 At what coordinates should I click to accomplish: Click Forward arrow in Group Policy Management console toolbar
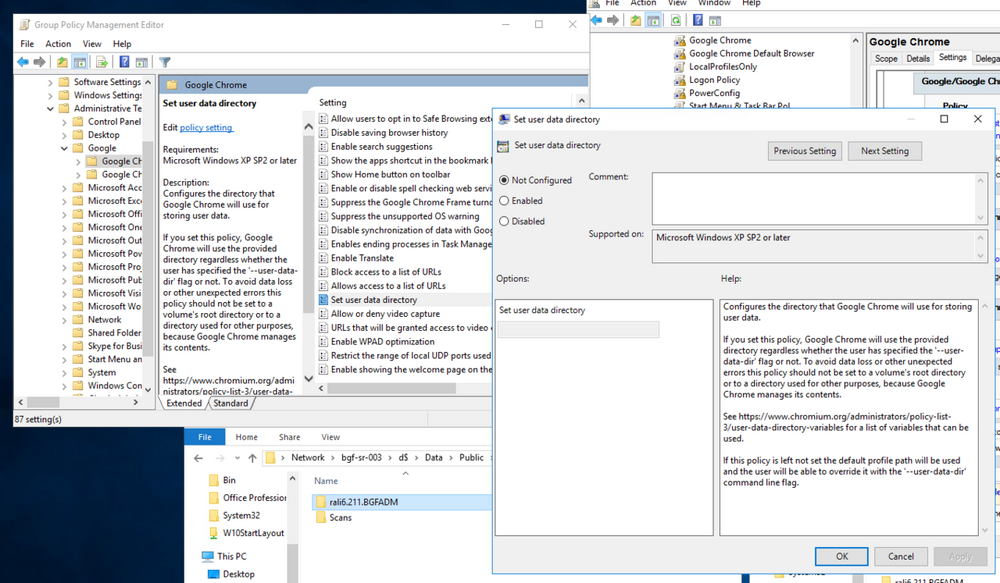click(x=613, y=20)
